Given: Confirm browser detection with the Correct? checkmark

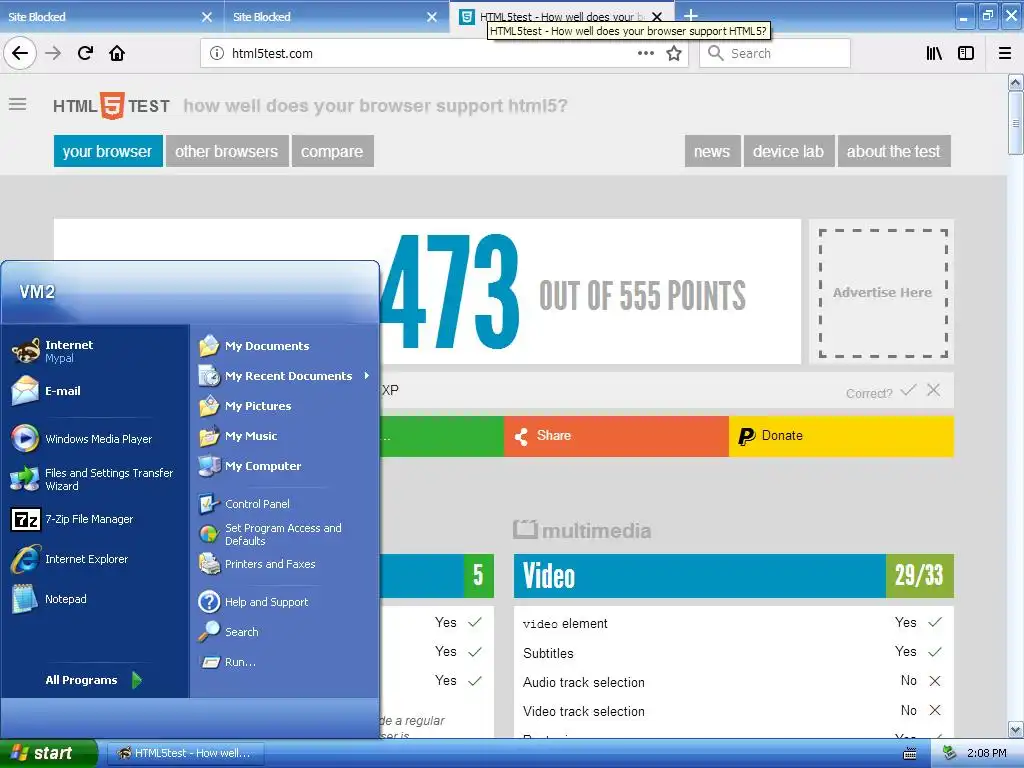Looking at the screenshot, I should tap(908, 391).
